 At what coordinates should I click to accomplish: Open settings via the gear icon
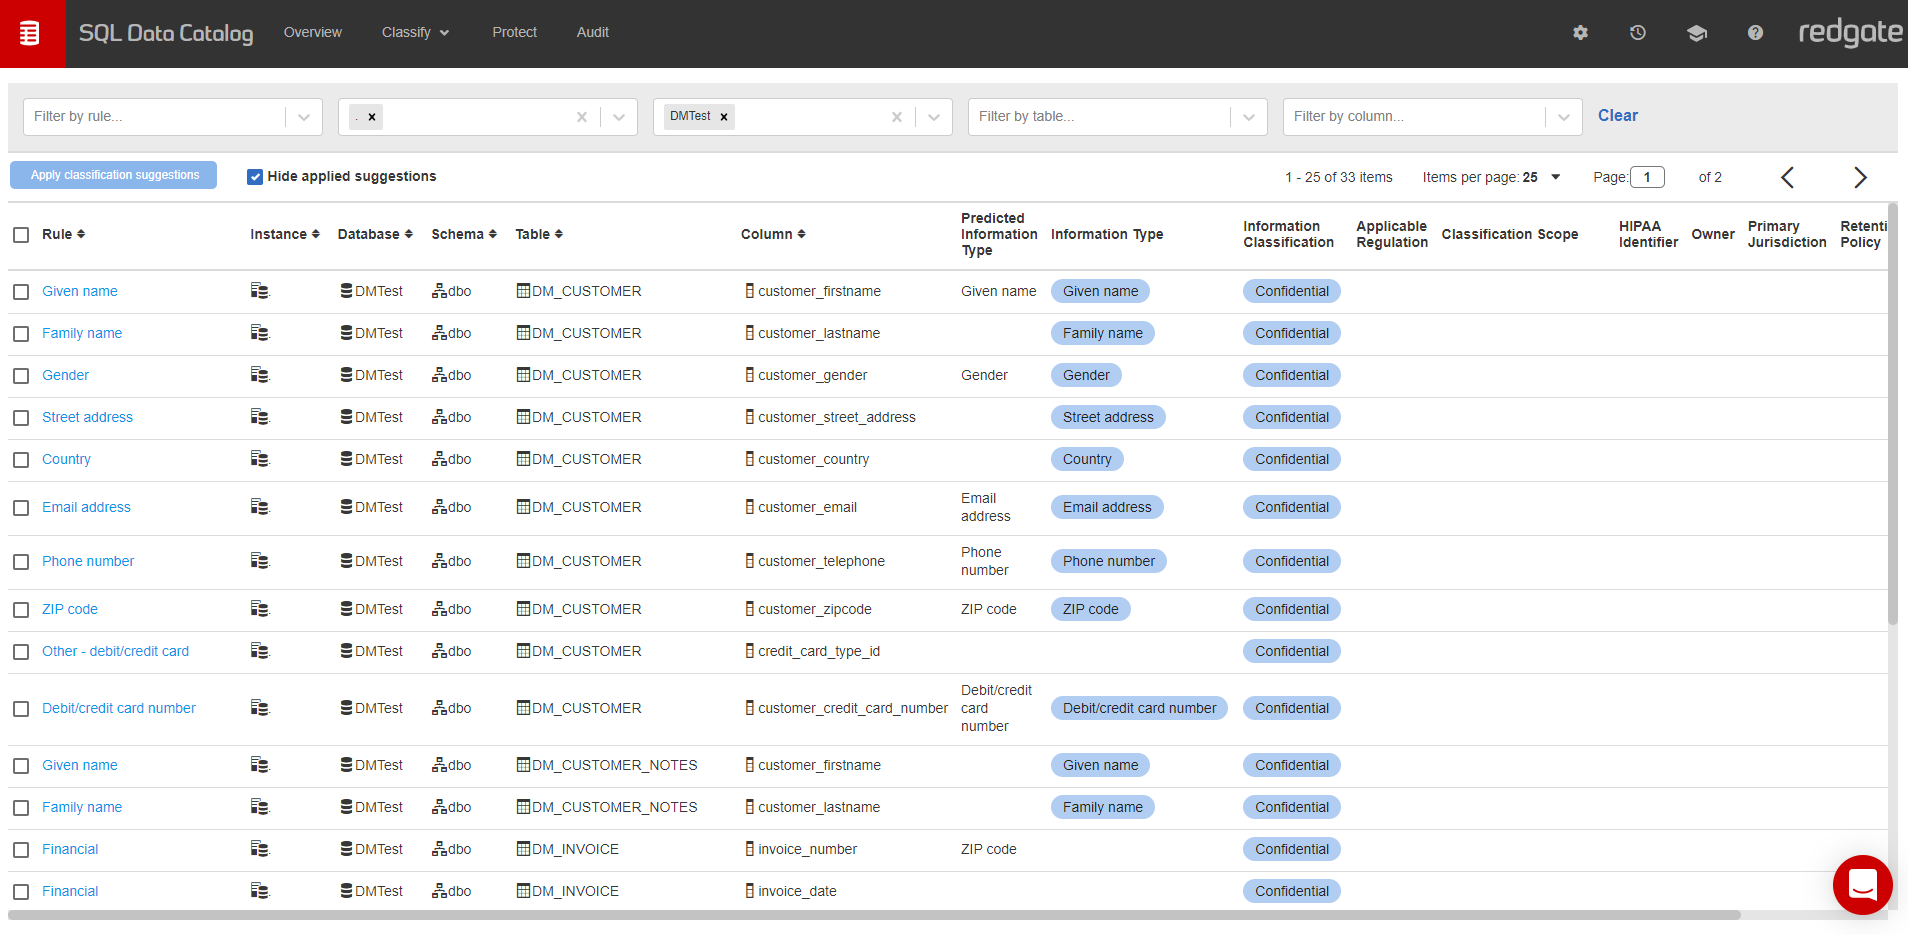click(x=1580, y=33)
